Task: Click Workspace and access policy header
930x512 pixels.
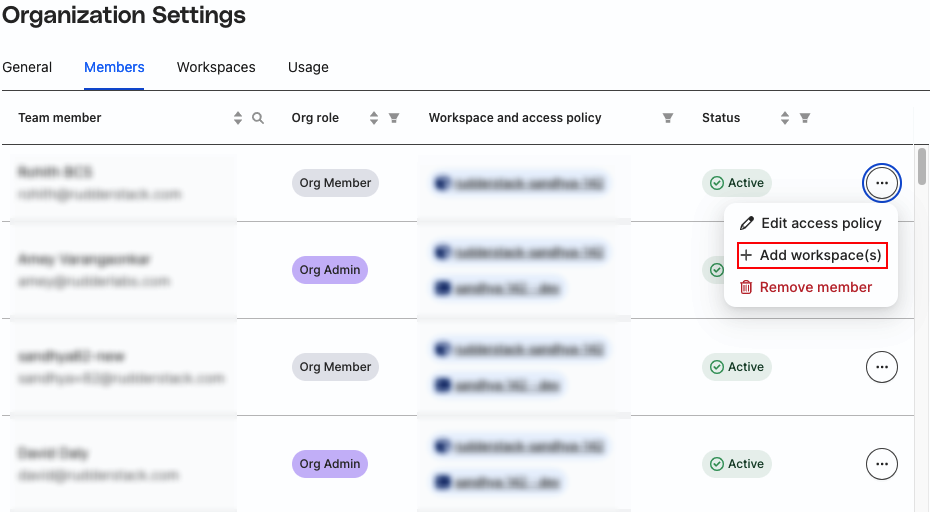Action: coord(515,117)
